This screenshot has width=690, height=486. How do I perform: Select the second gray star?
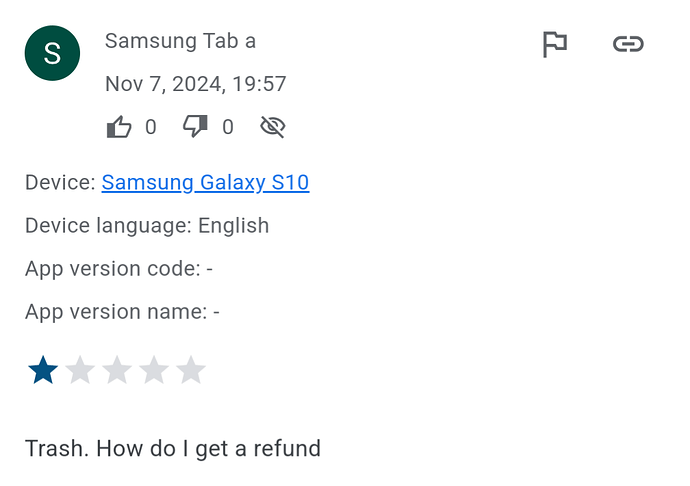80,370
